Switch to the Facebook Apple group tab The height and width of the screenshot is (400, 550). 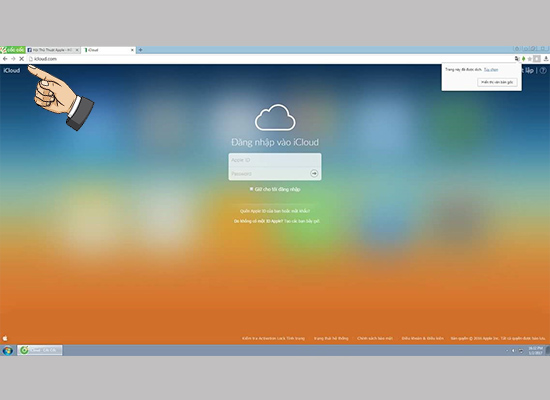(x=53, y=50)
